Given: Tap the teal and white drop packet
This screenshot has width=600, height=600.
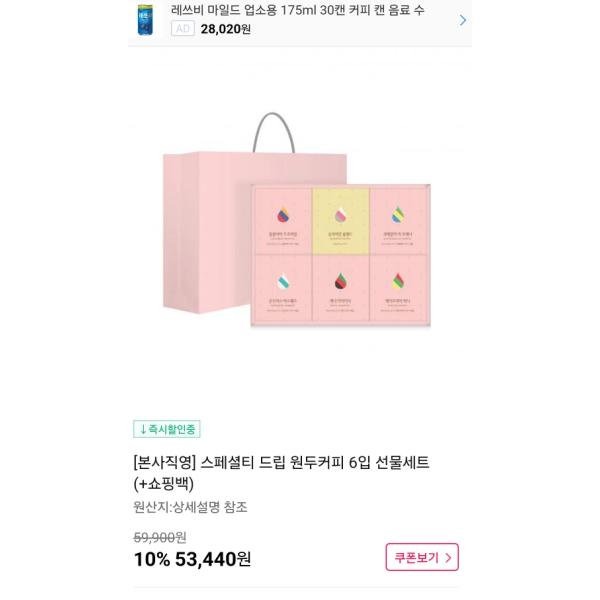Looking at the screenshot, I should (x=283, y=288).
